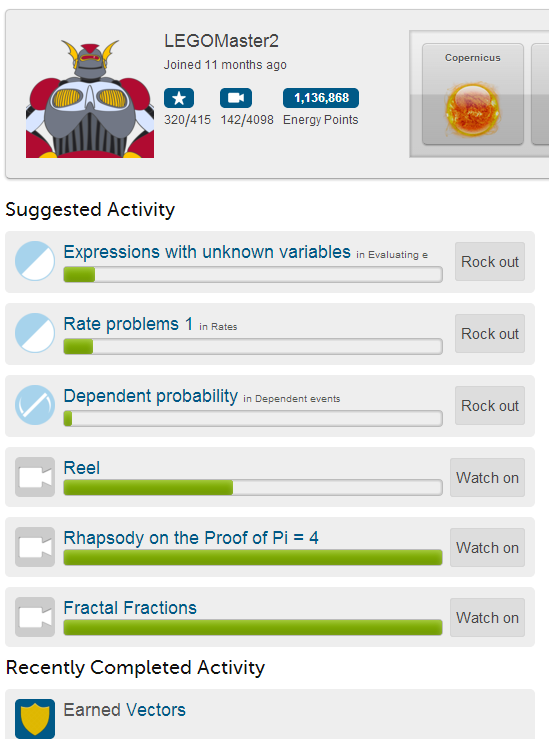Click the exercise circle icon beside Rate problems 1
Screen dimensions: 549x739
coord(35,333)
